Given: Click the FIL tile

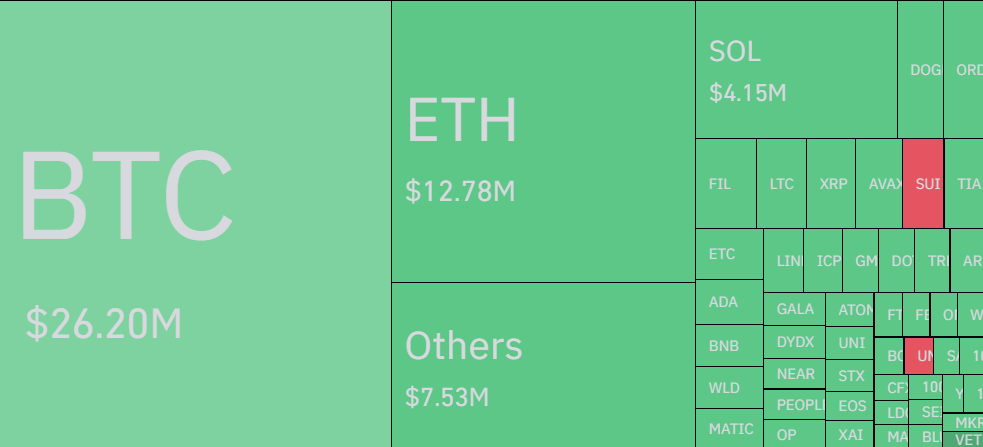Looking at the screenshot, I should click(725, 184).
